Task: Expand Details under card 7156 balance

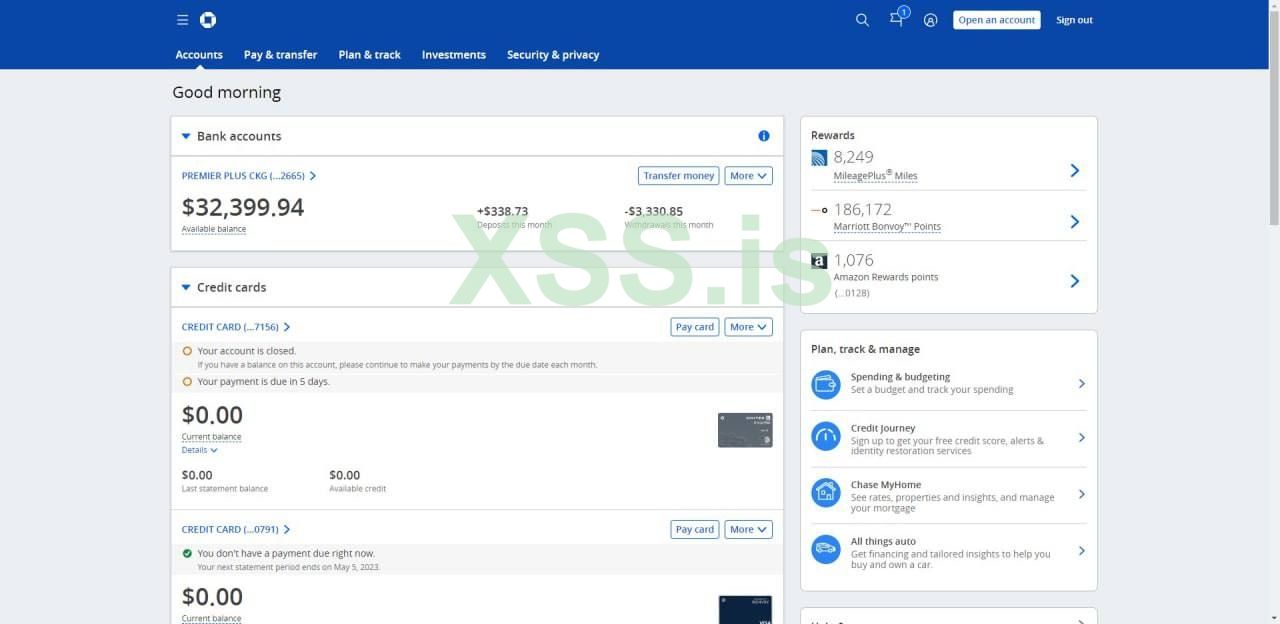Action: click(x=200, y=450)
